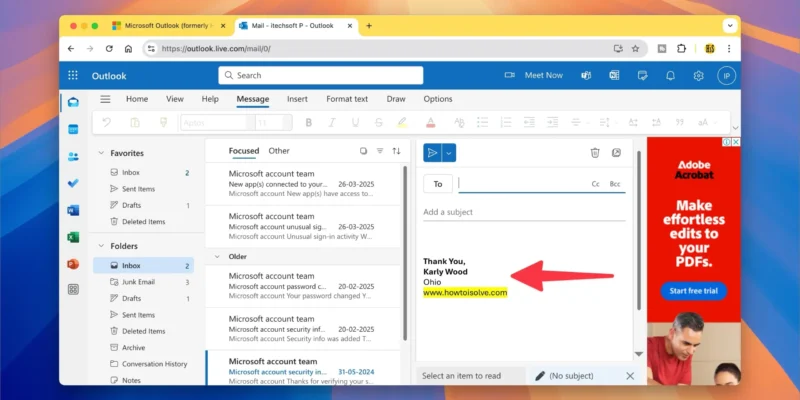The width and height of the screenshot is (800, 400).
Task: Open the notifications bell
Action: [x=670, y=76]
